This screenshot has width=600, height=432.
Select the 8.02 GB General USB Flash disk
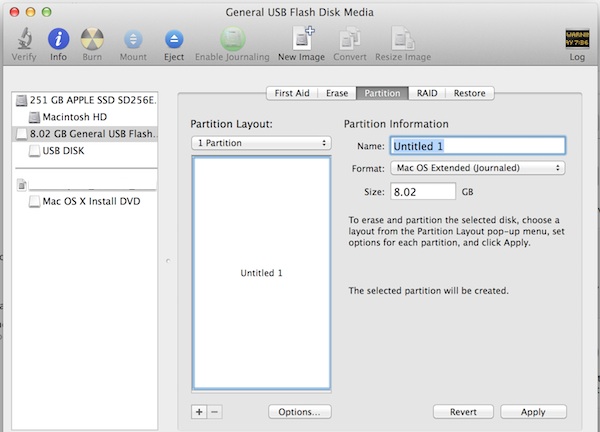point(85,134)
